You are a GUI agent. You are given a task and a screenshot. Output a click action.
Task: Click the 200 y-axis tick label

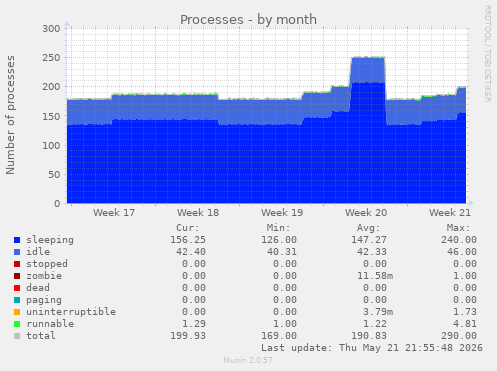point(51,87)
